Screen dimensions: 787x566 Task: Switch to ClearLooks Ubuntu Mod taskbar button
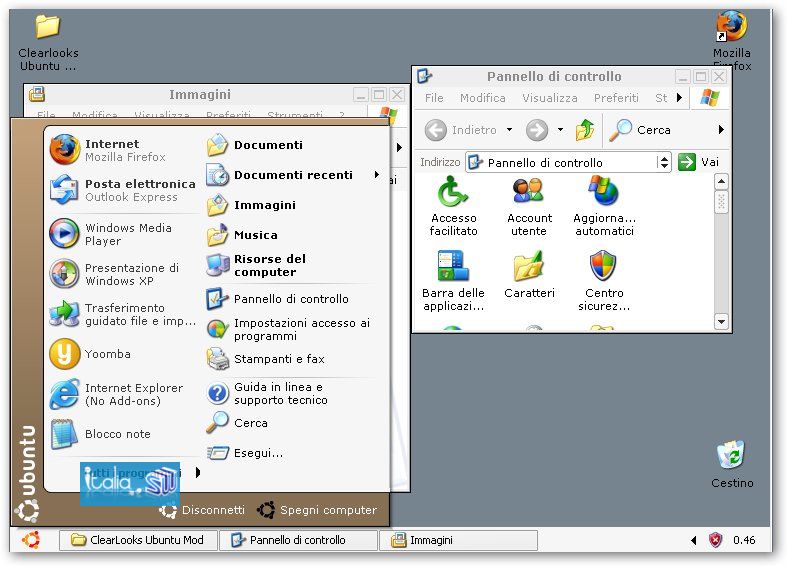click(x=138, y=540)
